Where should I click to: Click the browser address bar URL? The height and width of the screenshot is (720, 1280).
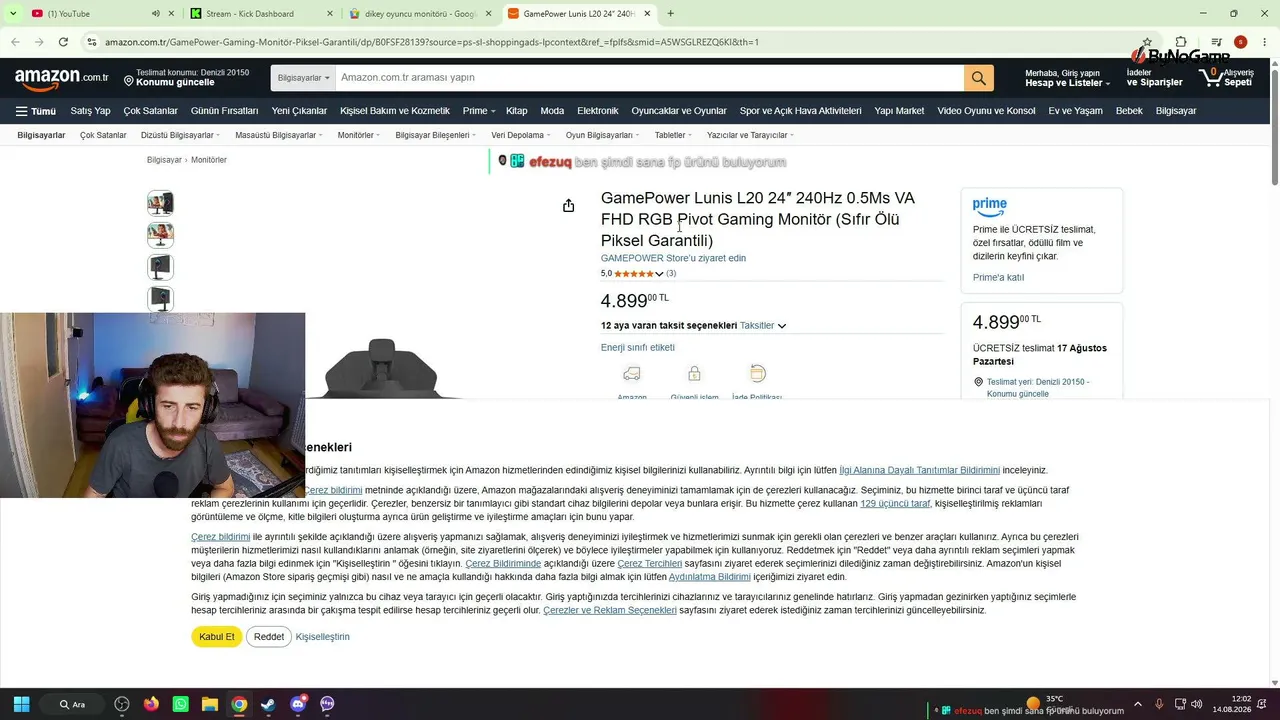(432, 42)
